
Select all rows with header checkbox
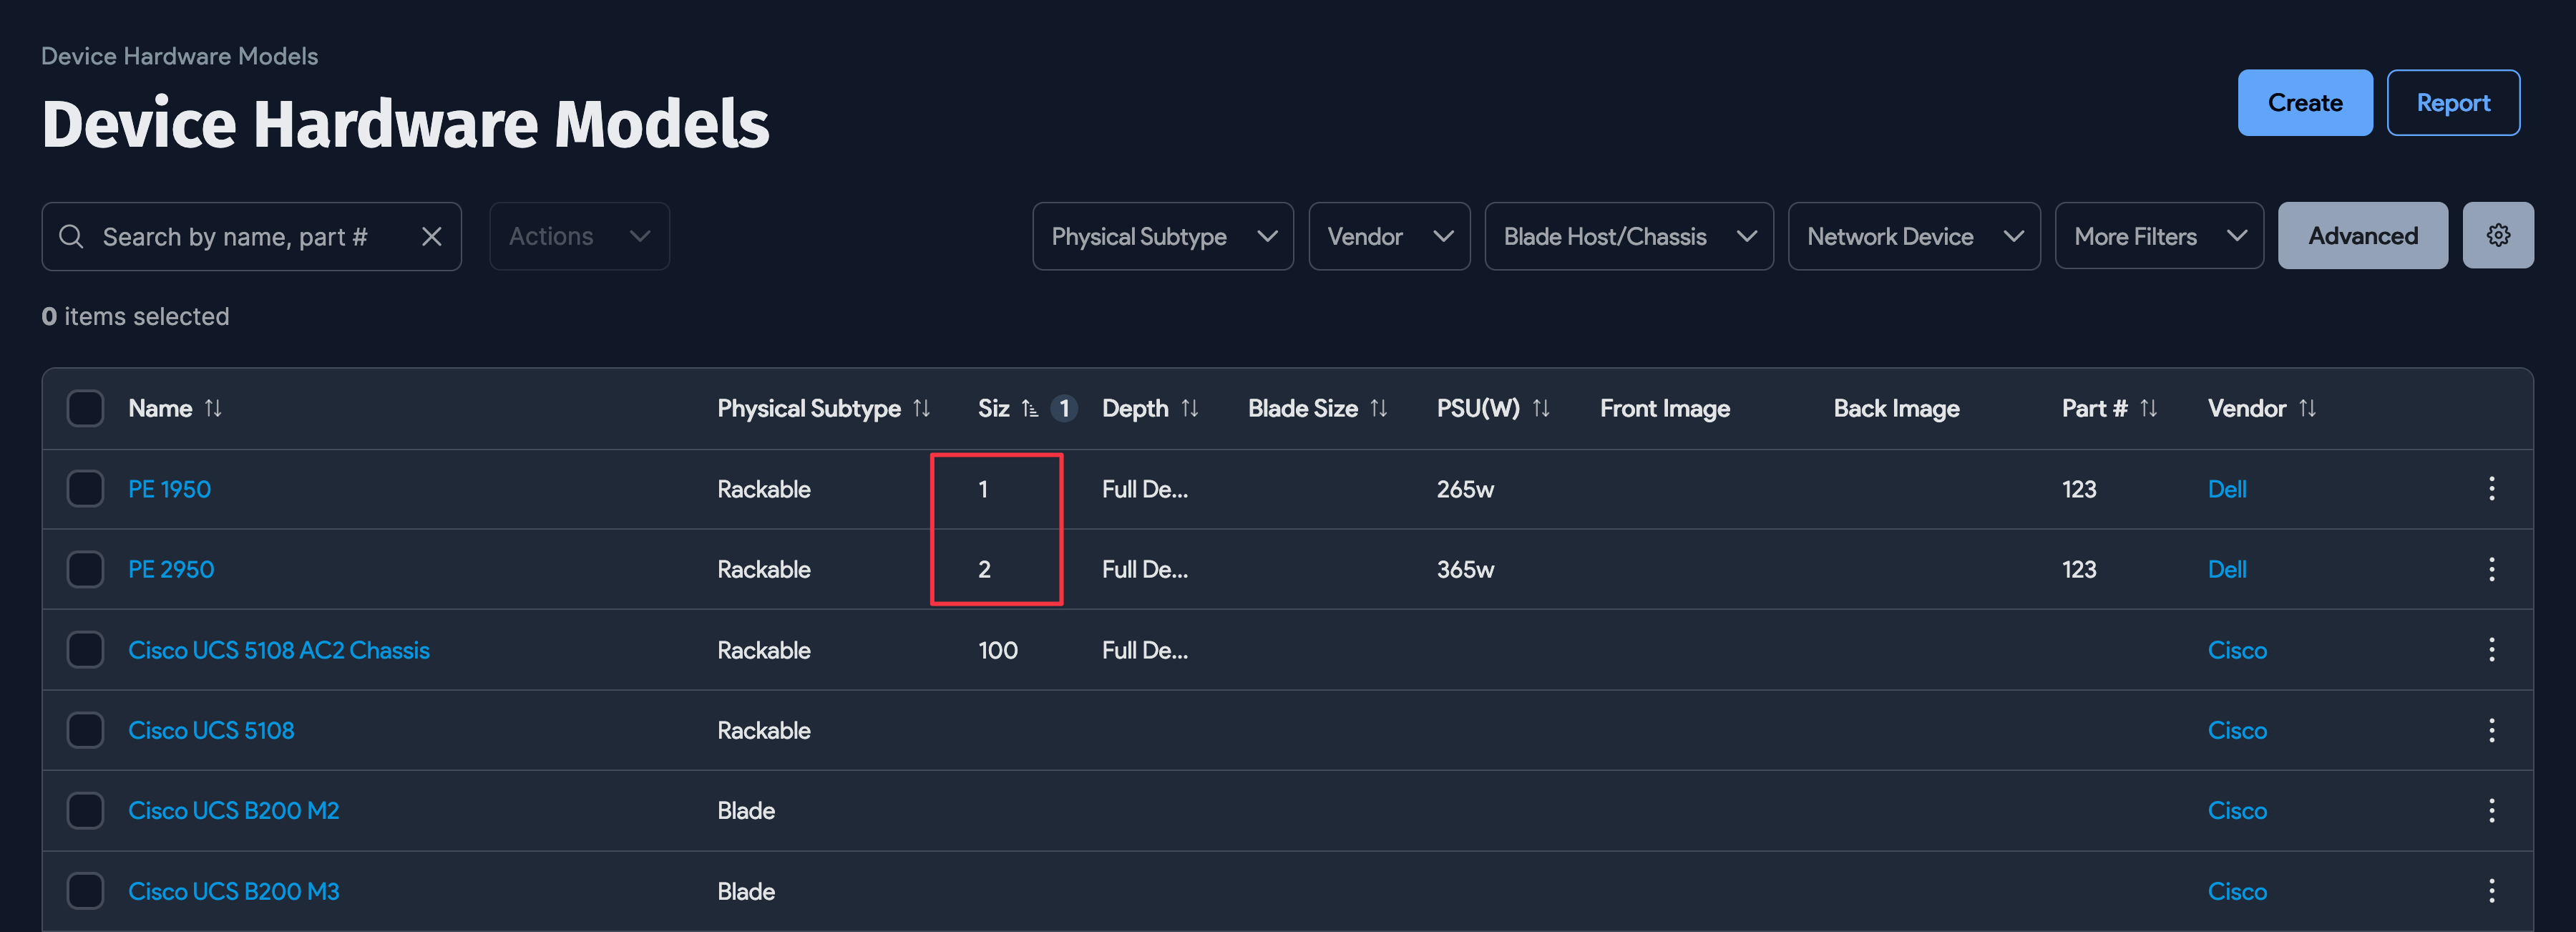click(85, 409)
